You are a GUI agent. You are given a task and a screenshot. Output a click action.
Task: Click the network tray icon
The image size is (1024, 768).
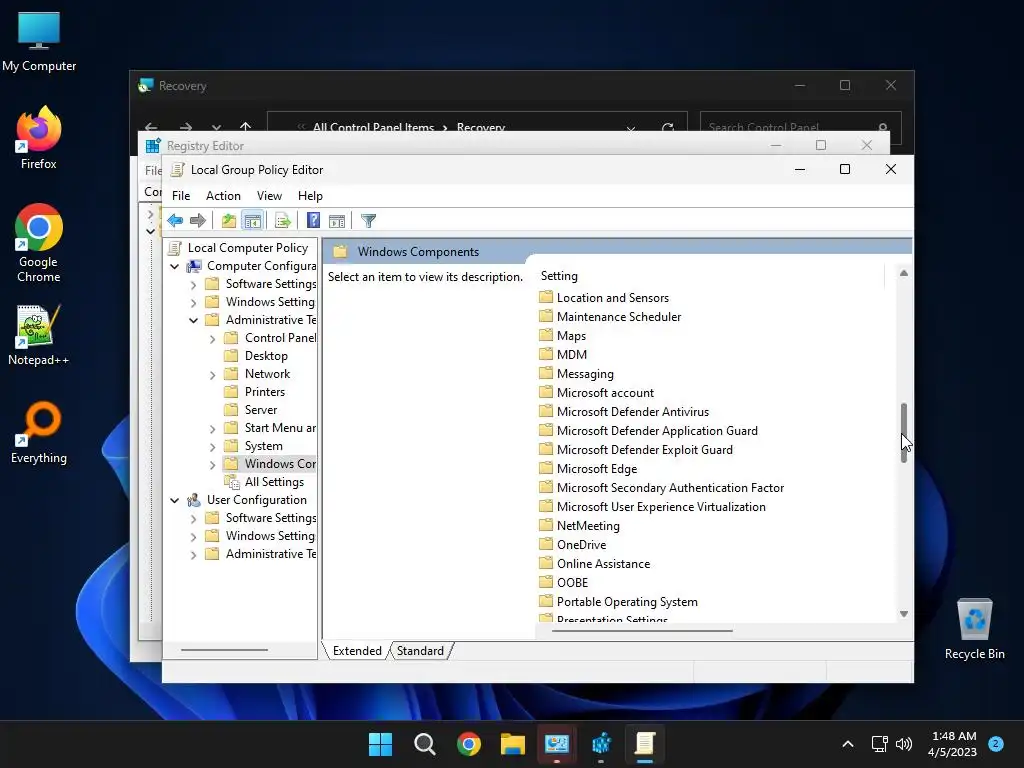(880, 744)
